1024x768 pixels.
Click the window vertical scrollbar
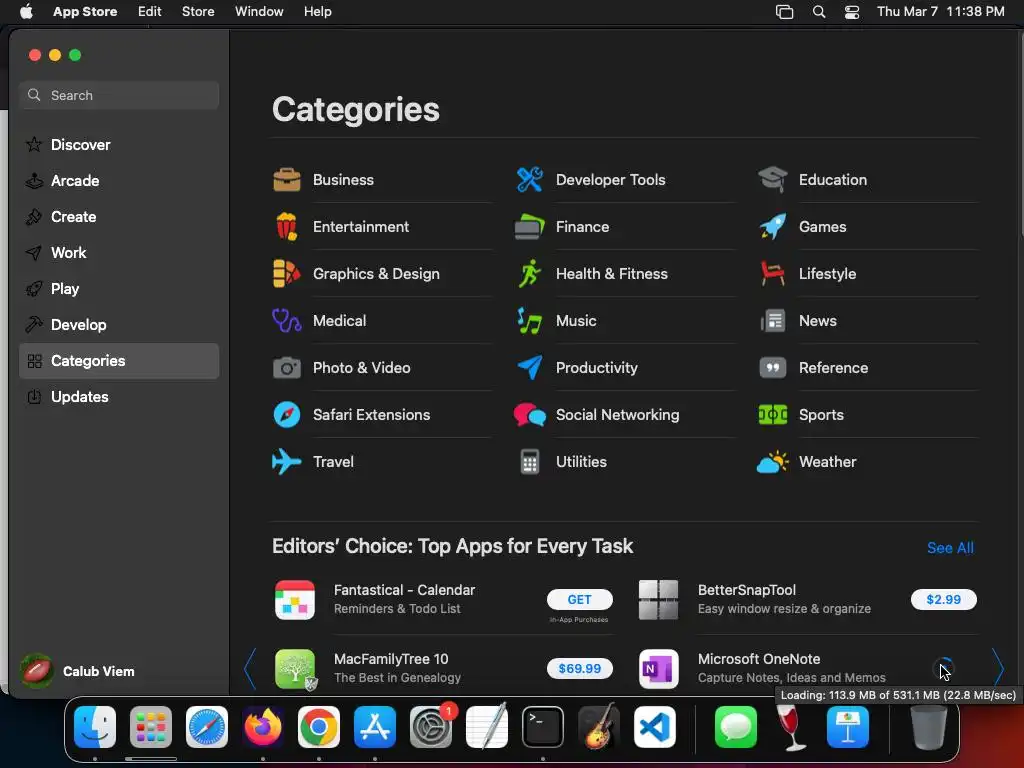click(1020, 134)
